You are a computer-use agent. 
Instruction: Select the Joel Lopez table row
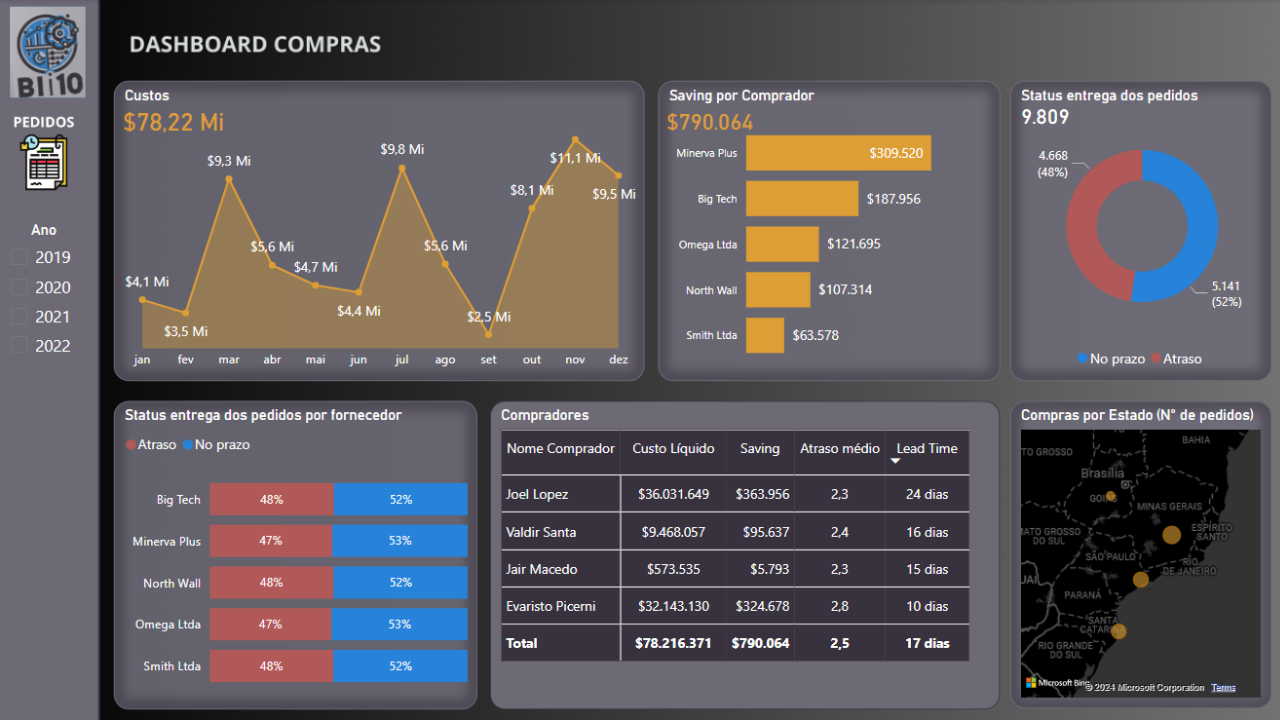point(537,494)
